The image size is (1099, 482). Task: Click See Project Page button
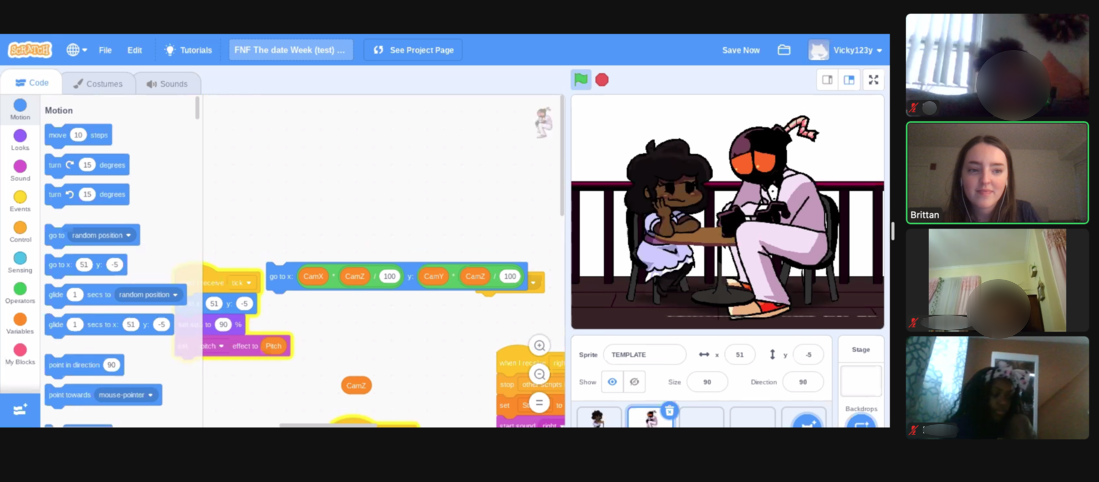point(414,50)
